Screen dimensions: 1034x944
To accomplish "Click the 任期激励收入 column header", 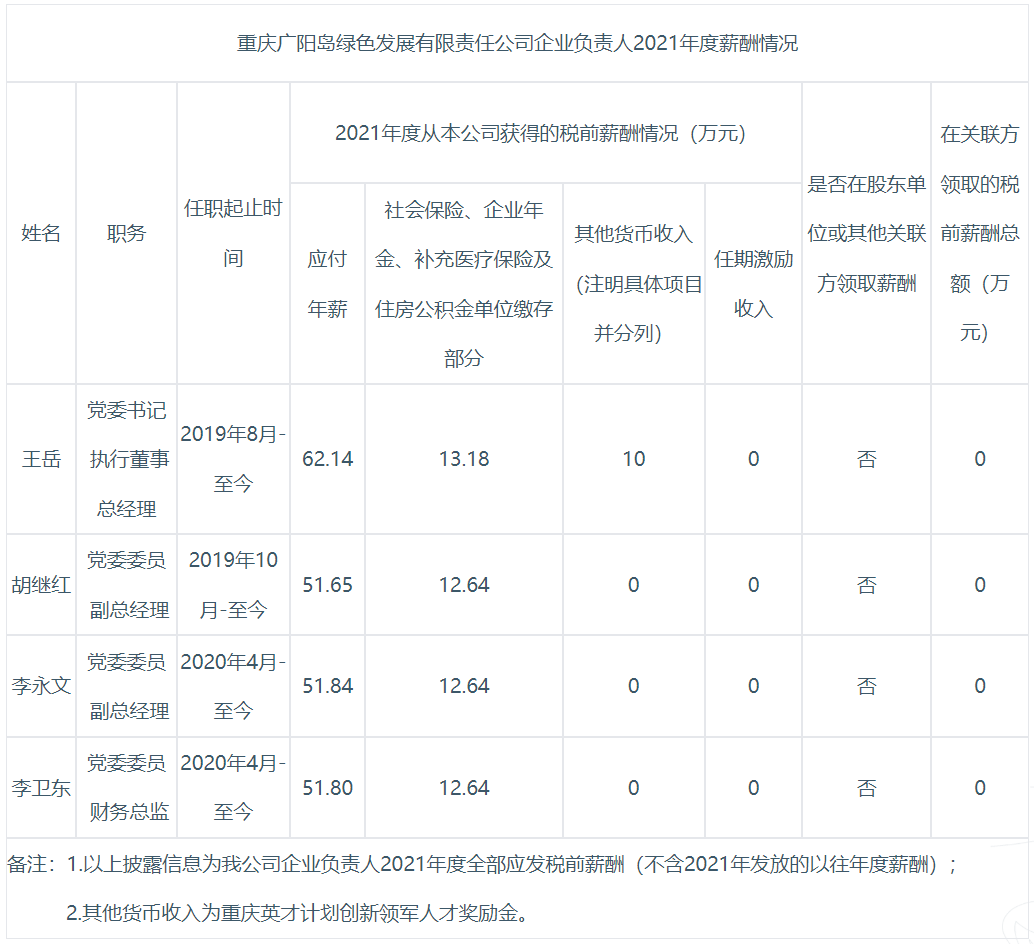I will 753,284.
